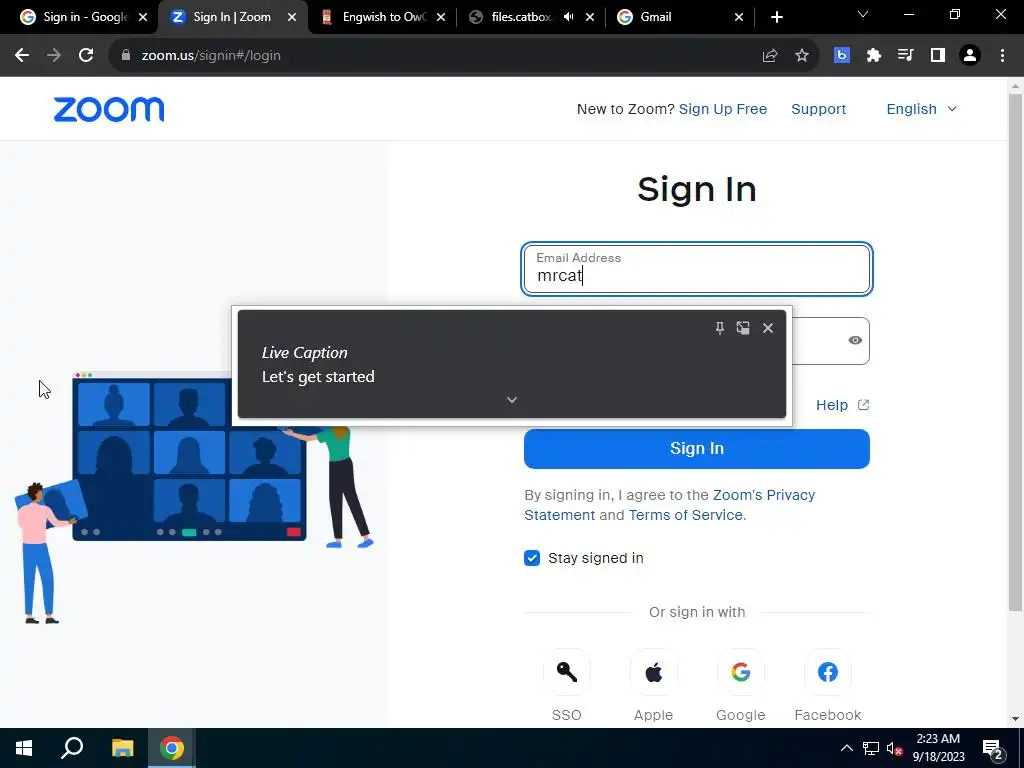Image resolution: width=1024 pixels, height=768 pixels.
Task: Open the Sign Up Free link
Action: click(x=722, y=109)
